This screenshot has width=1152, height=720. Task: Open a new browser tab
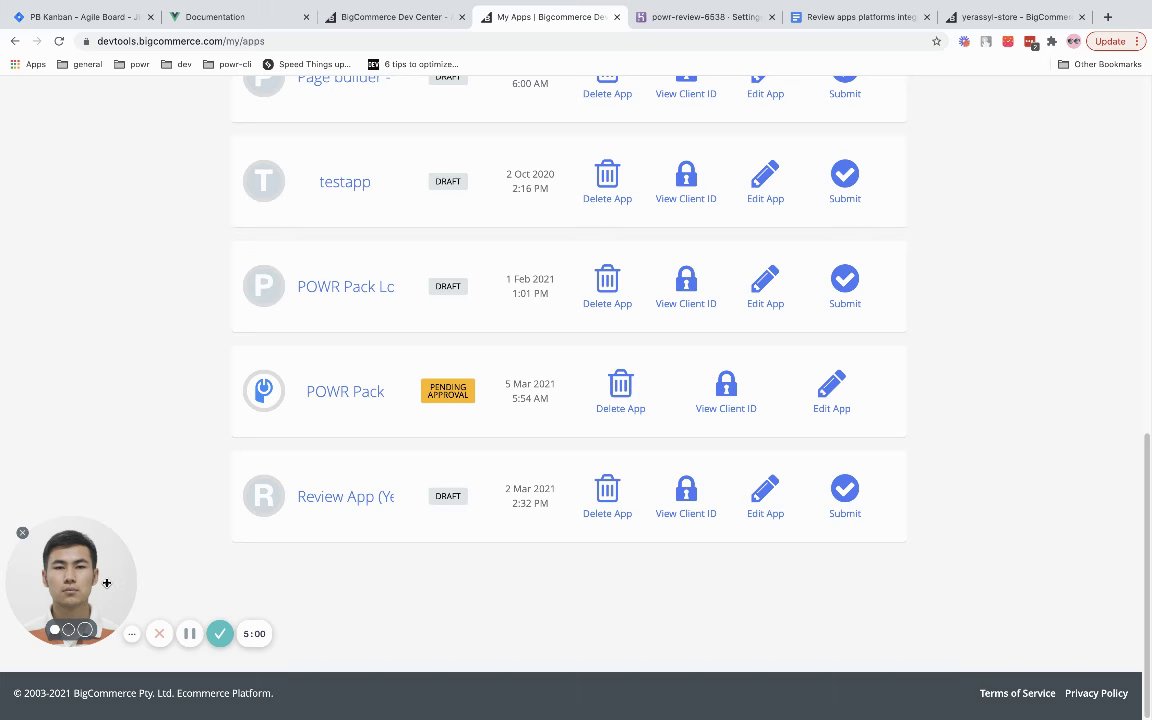[1107, 17]
